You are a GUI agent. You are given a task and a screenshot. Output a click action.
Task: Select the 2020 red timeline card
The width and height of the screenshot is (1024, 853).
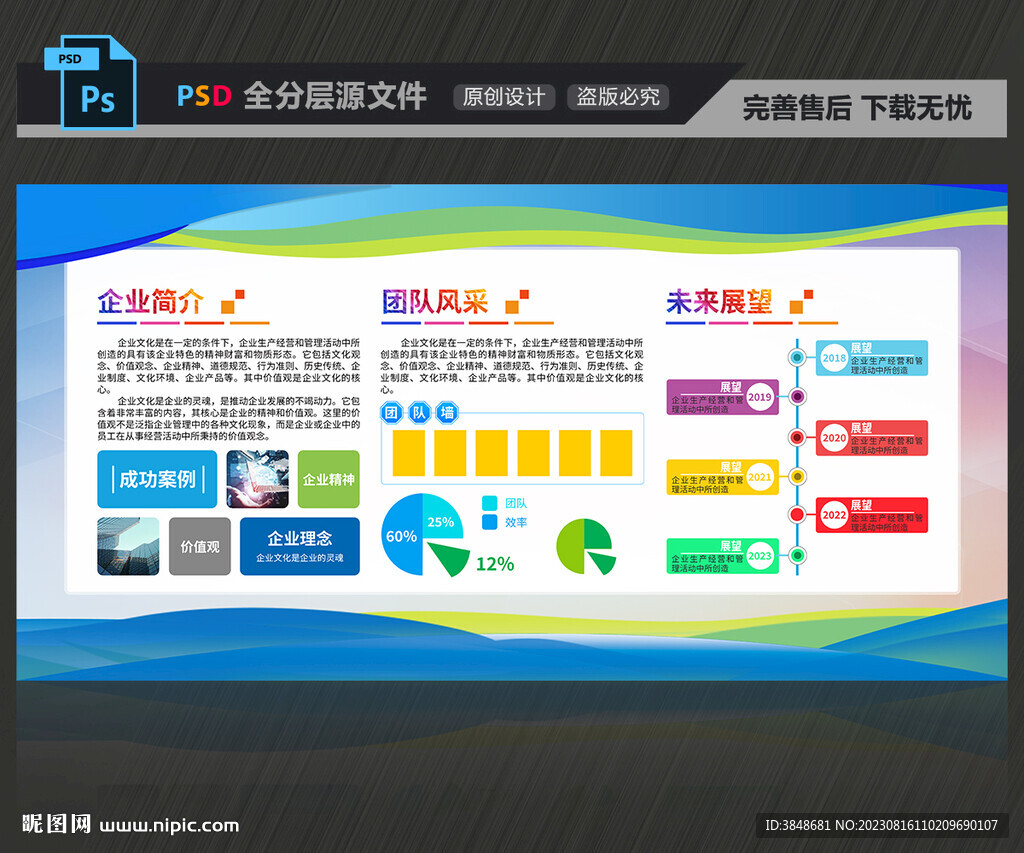872,438
